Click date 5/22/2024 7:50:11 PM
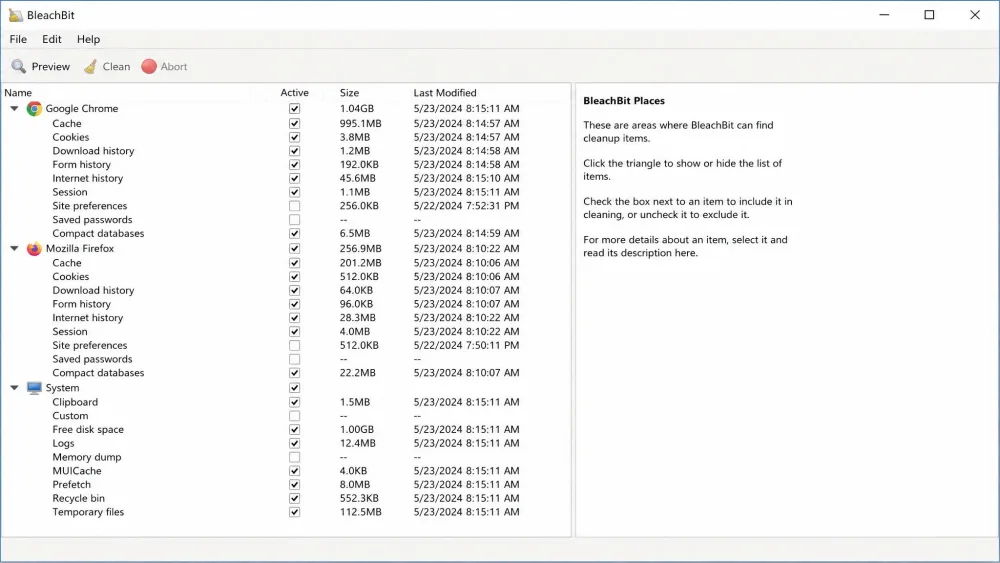This screenshot has width=1000, height=563. tap(466, 346)
